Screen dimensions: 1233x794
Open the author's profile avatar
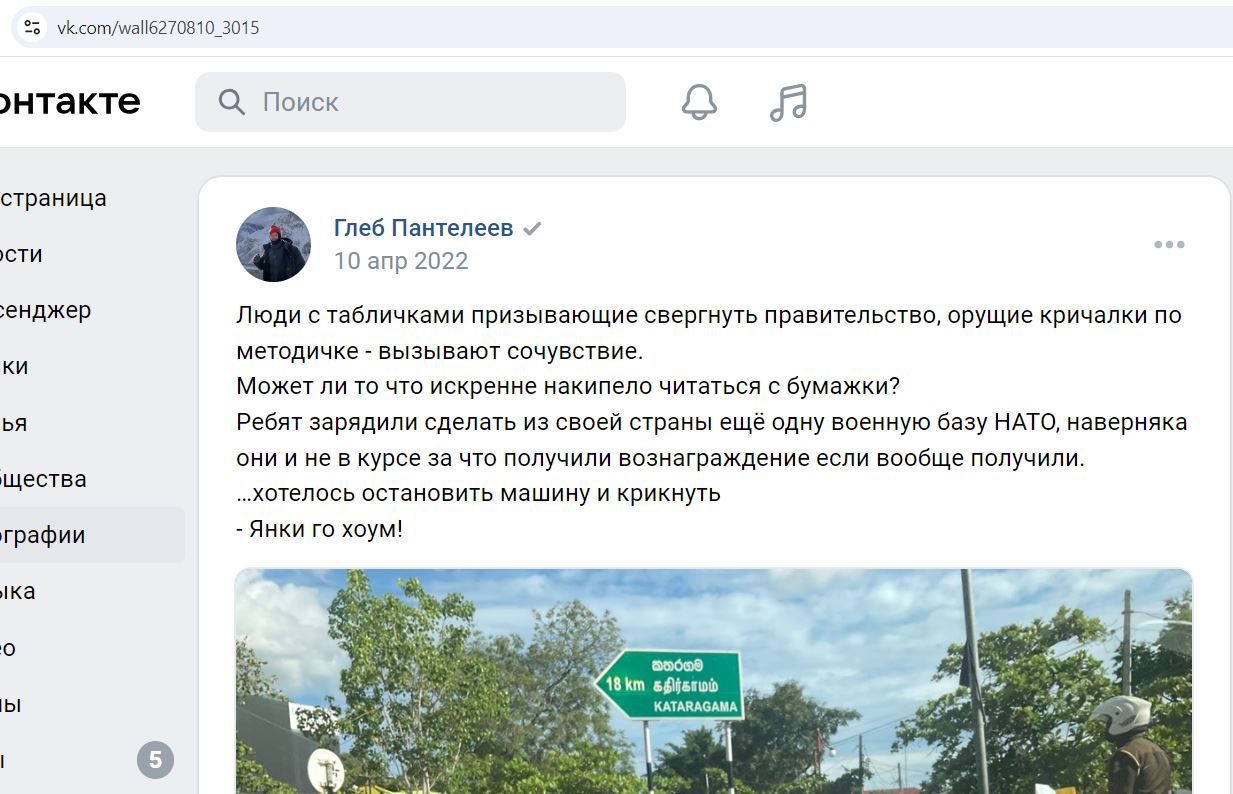(273, 244)
